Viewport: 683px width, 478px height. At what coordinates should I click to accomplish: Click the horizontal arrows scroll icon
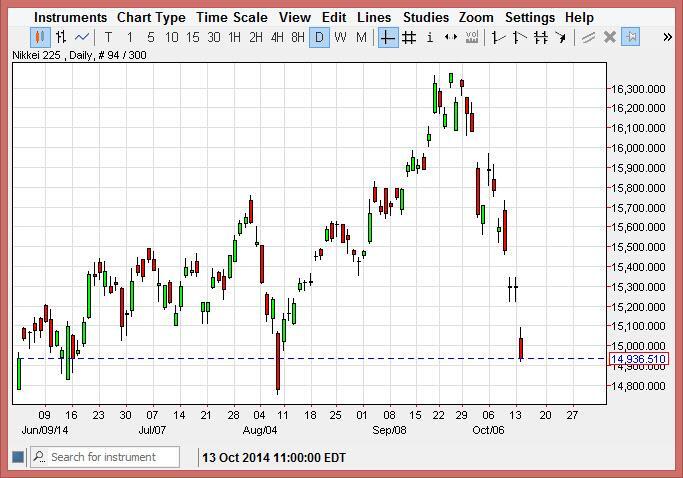[x=451, y=38]
